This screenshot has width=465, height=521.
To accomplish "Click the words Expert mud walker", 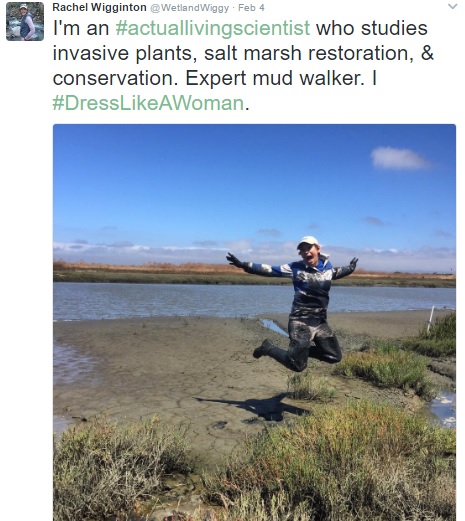I will 275,78.
